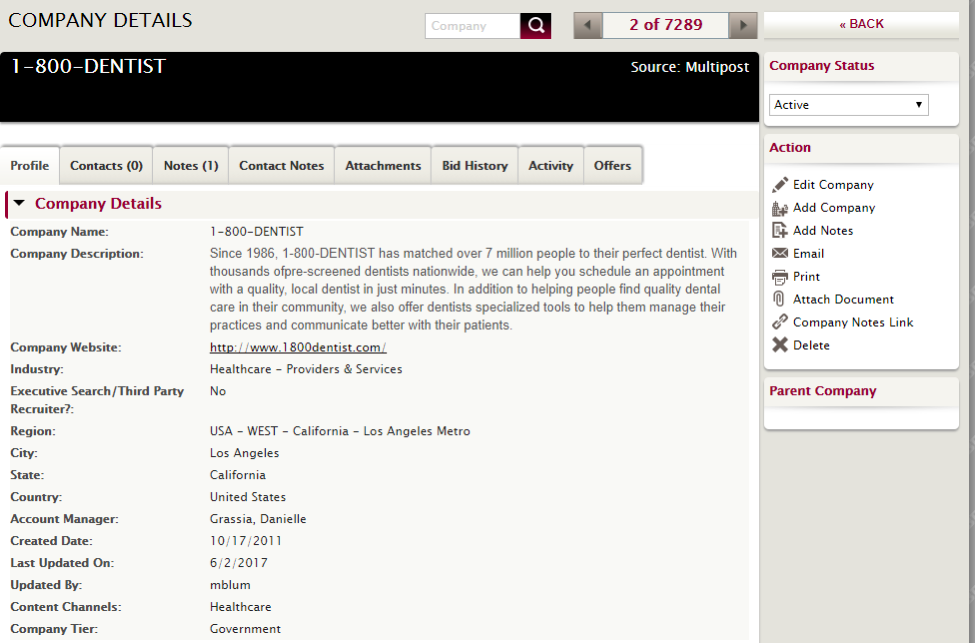975x643 pixels.
Task: Click the '10/17/2011' created date value
Action: (246, 541)
